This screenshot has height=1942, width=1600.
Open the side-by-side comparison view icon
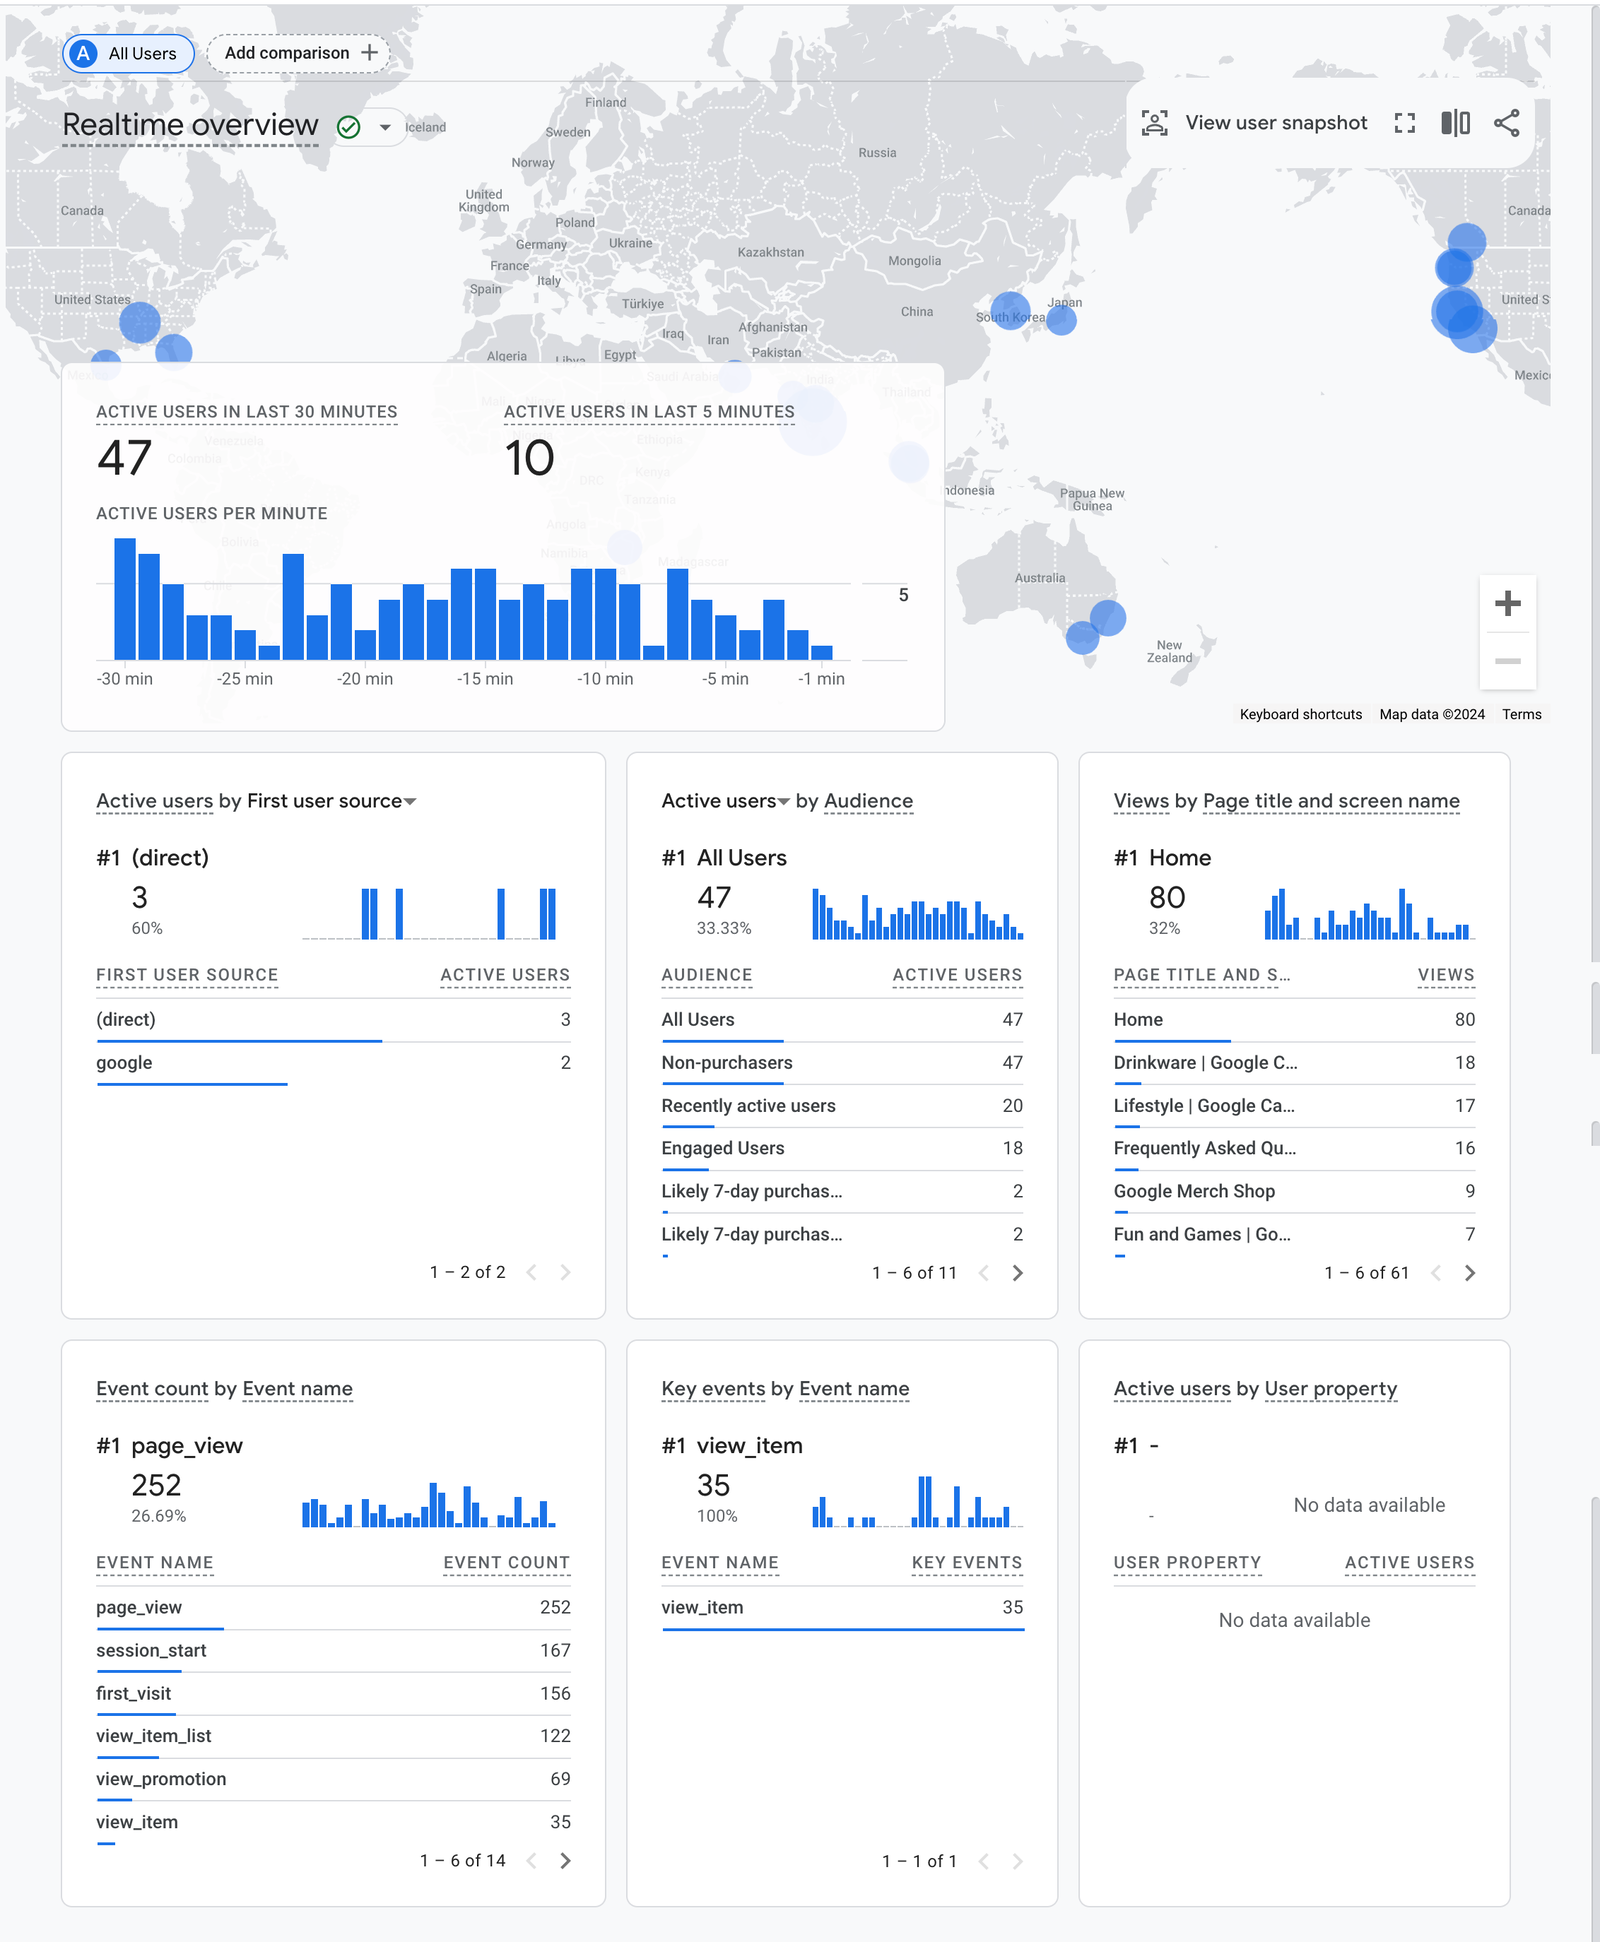(1453, 122)
